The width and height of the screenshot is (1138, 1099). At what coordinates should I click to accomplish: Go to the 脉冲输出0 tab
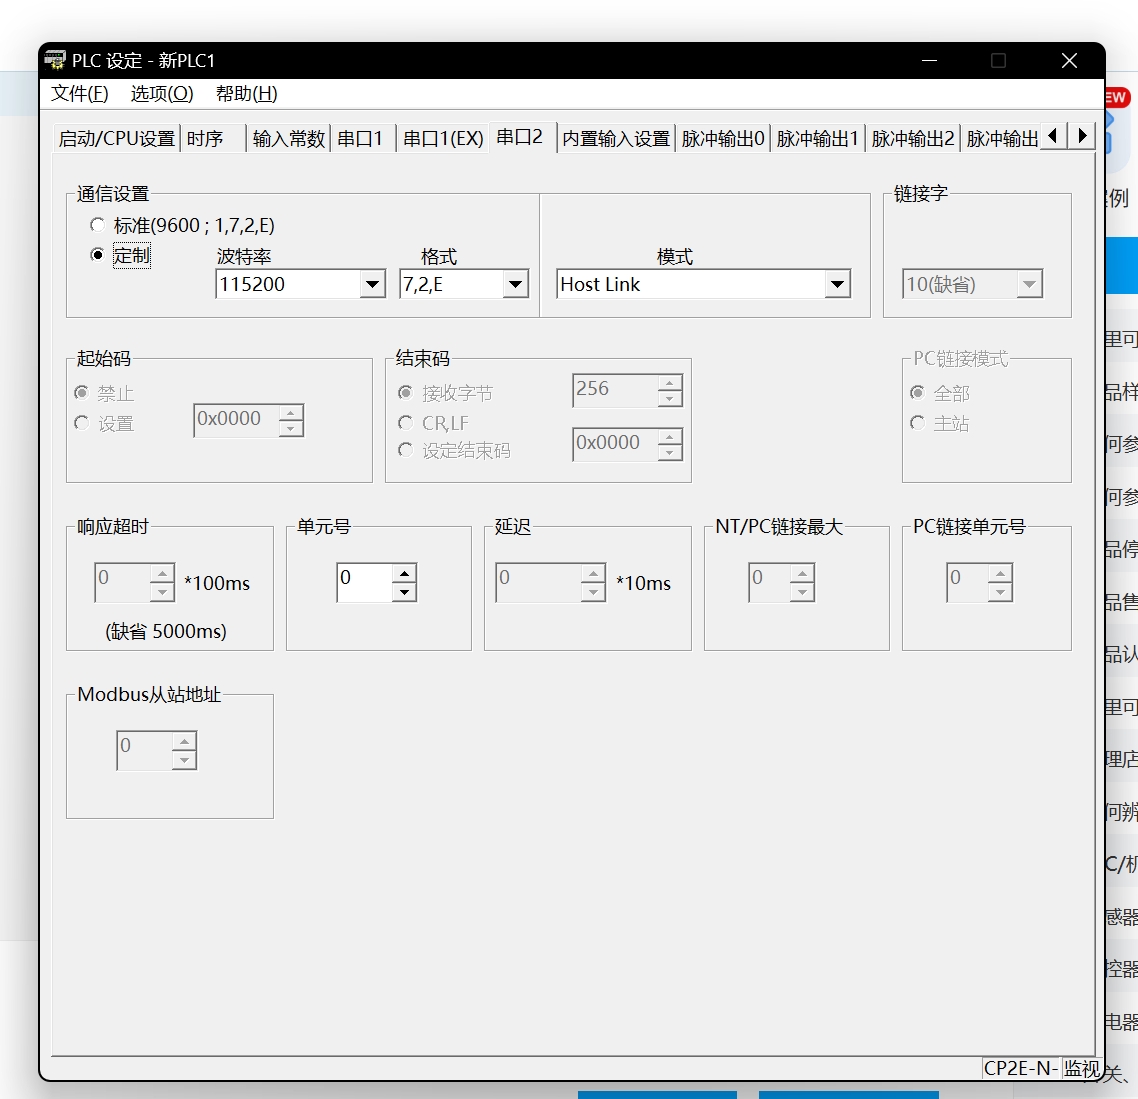[x=722, y=139]
